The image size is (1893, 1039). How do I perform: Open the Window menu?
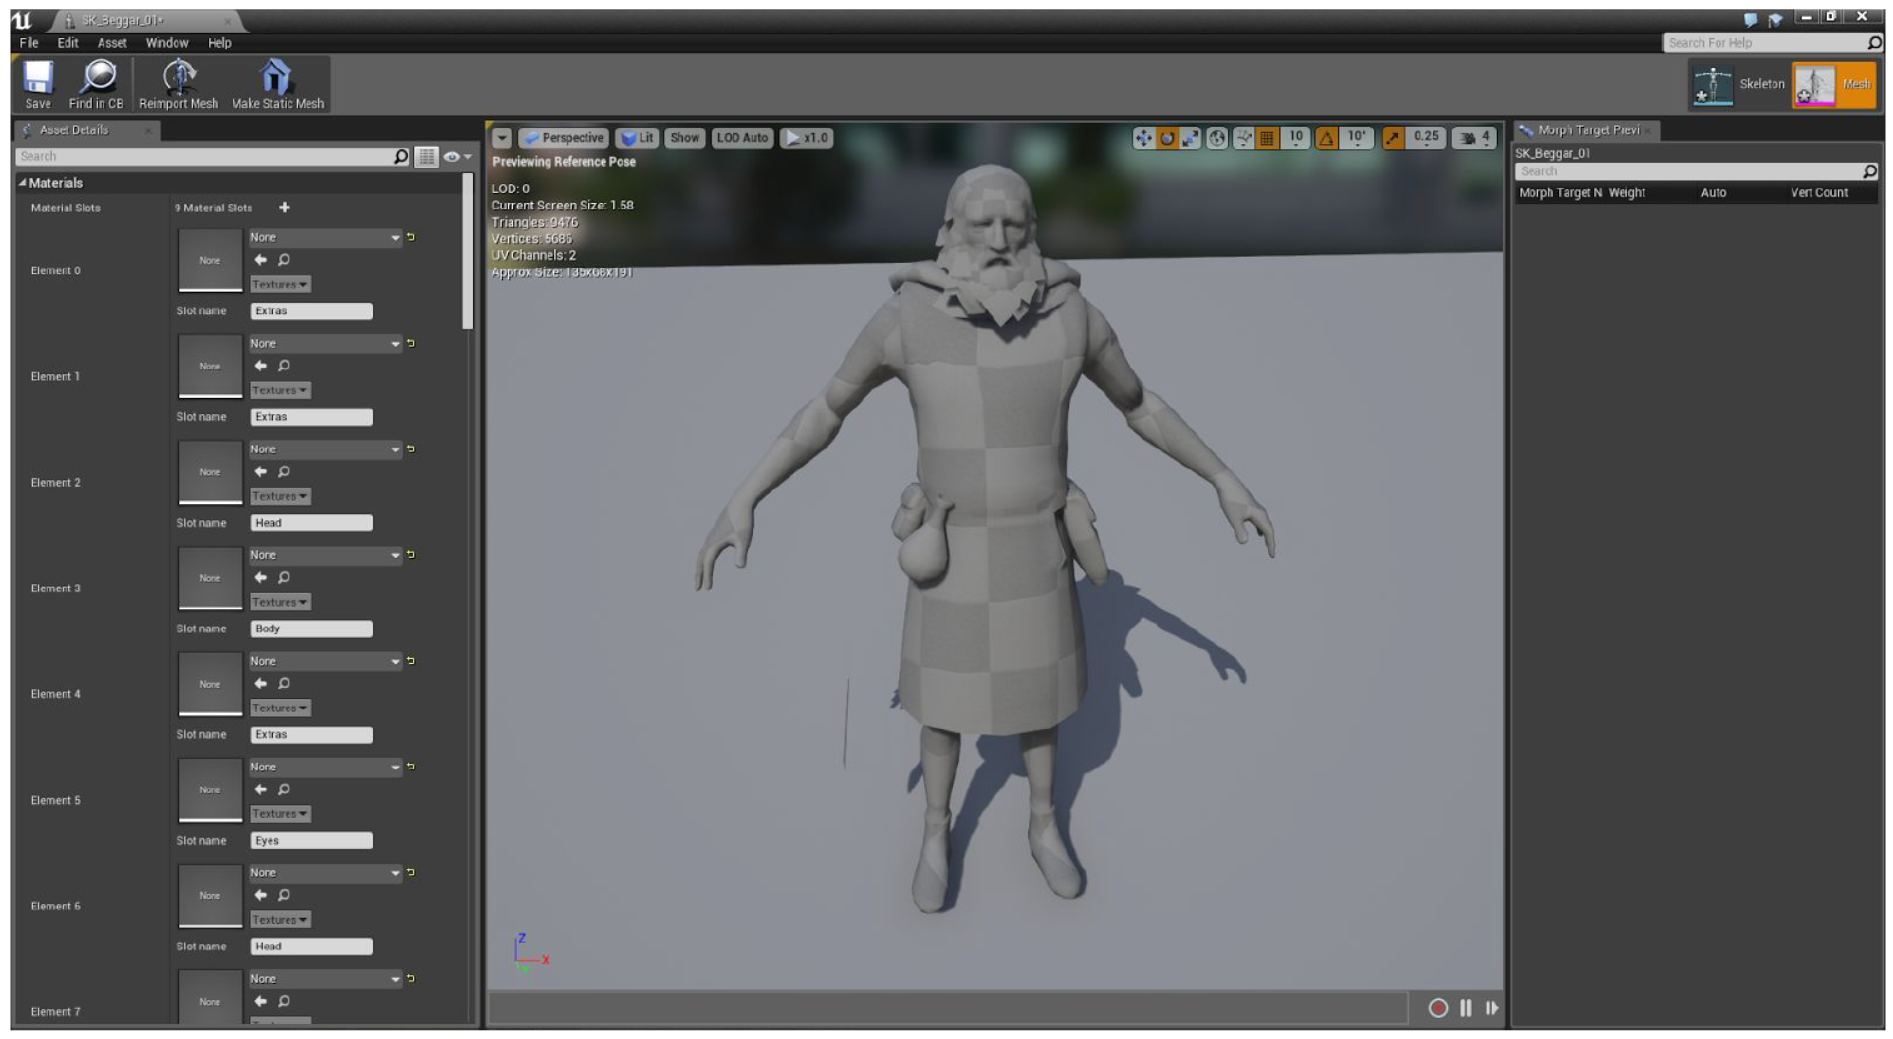[x=166, y=43]
